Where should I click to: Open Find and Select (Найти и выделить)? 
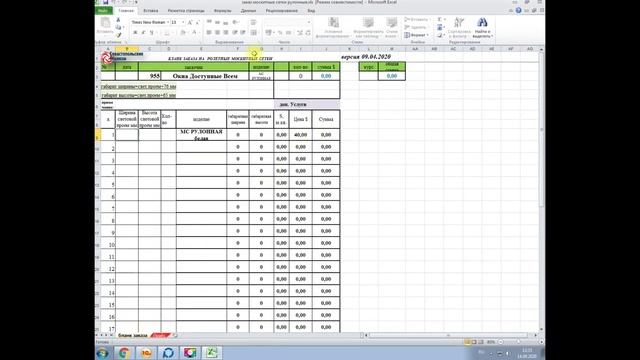click(x=482, y=27)
